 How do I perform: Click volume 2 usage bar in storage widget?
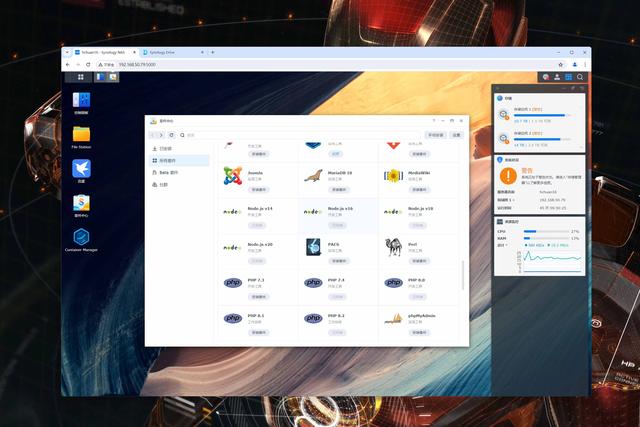(x=542, y=139)
